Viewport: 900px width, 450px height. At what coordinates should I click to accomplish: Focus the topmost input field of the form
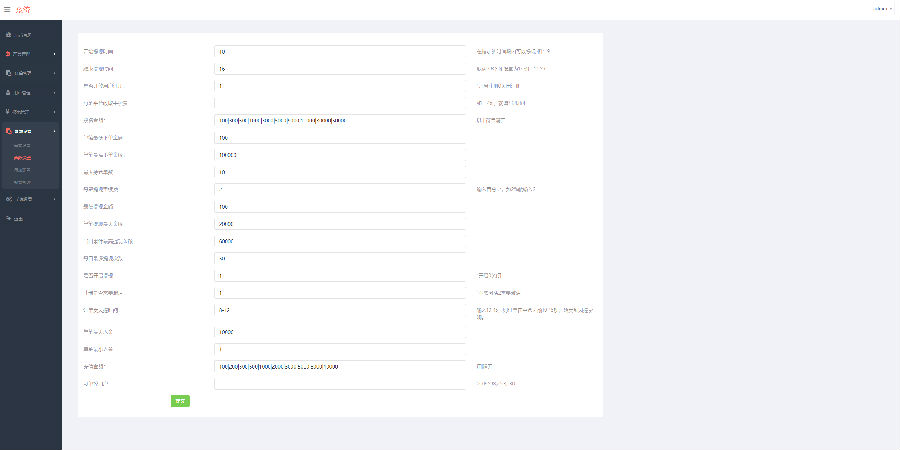coord(340,52)
